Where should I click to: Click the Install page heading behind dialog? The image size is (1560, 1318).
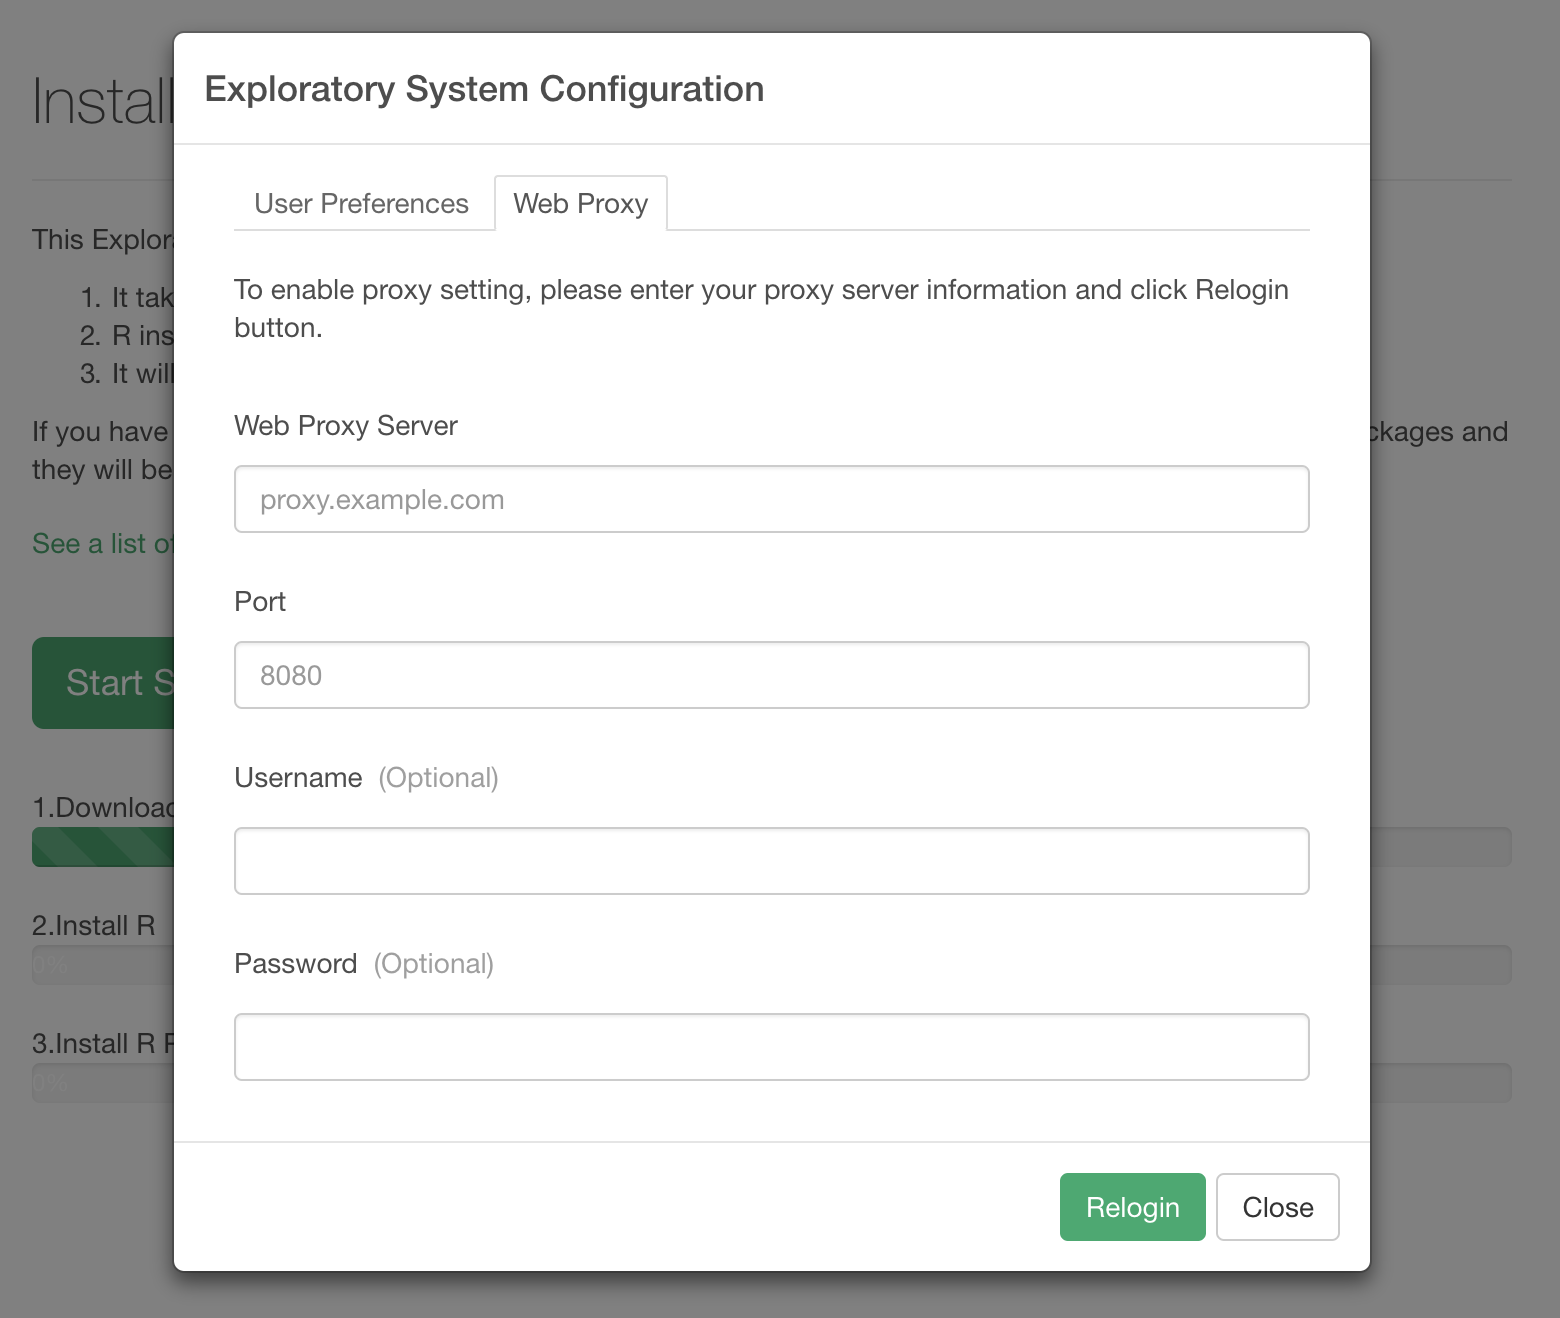(x=102, y=102)
